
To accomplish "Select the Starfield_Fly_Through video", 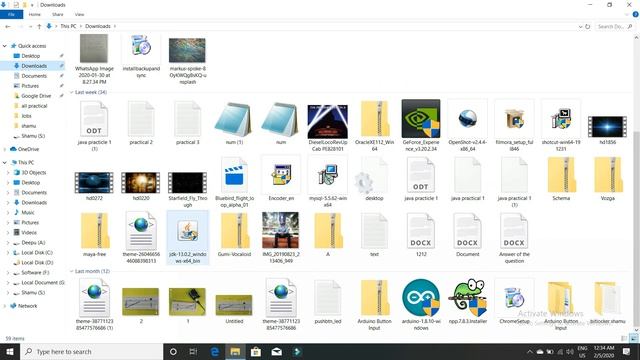I will tap(187, 182).
